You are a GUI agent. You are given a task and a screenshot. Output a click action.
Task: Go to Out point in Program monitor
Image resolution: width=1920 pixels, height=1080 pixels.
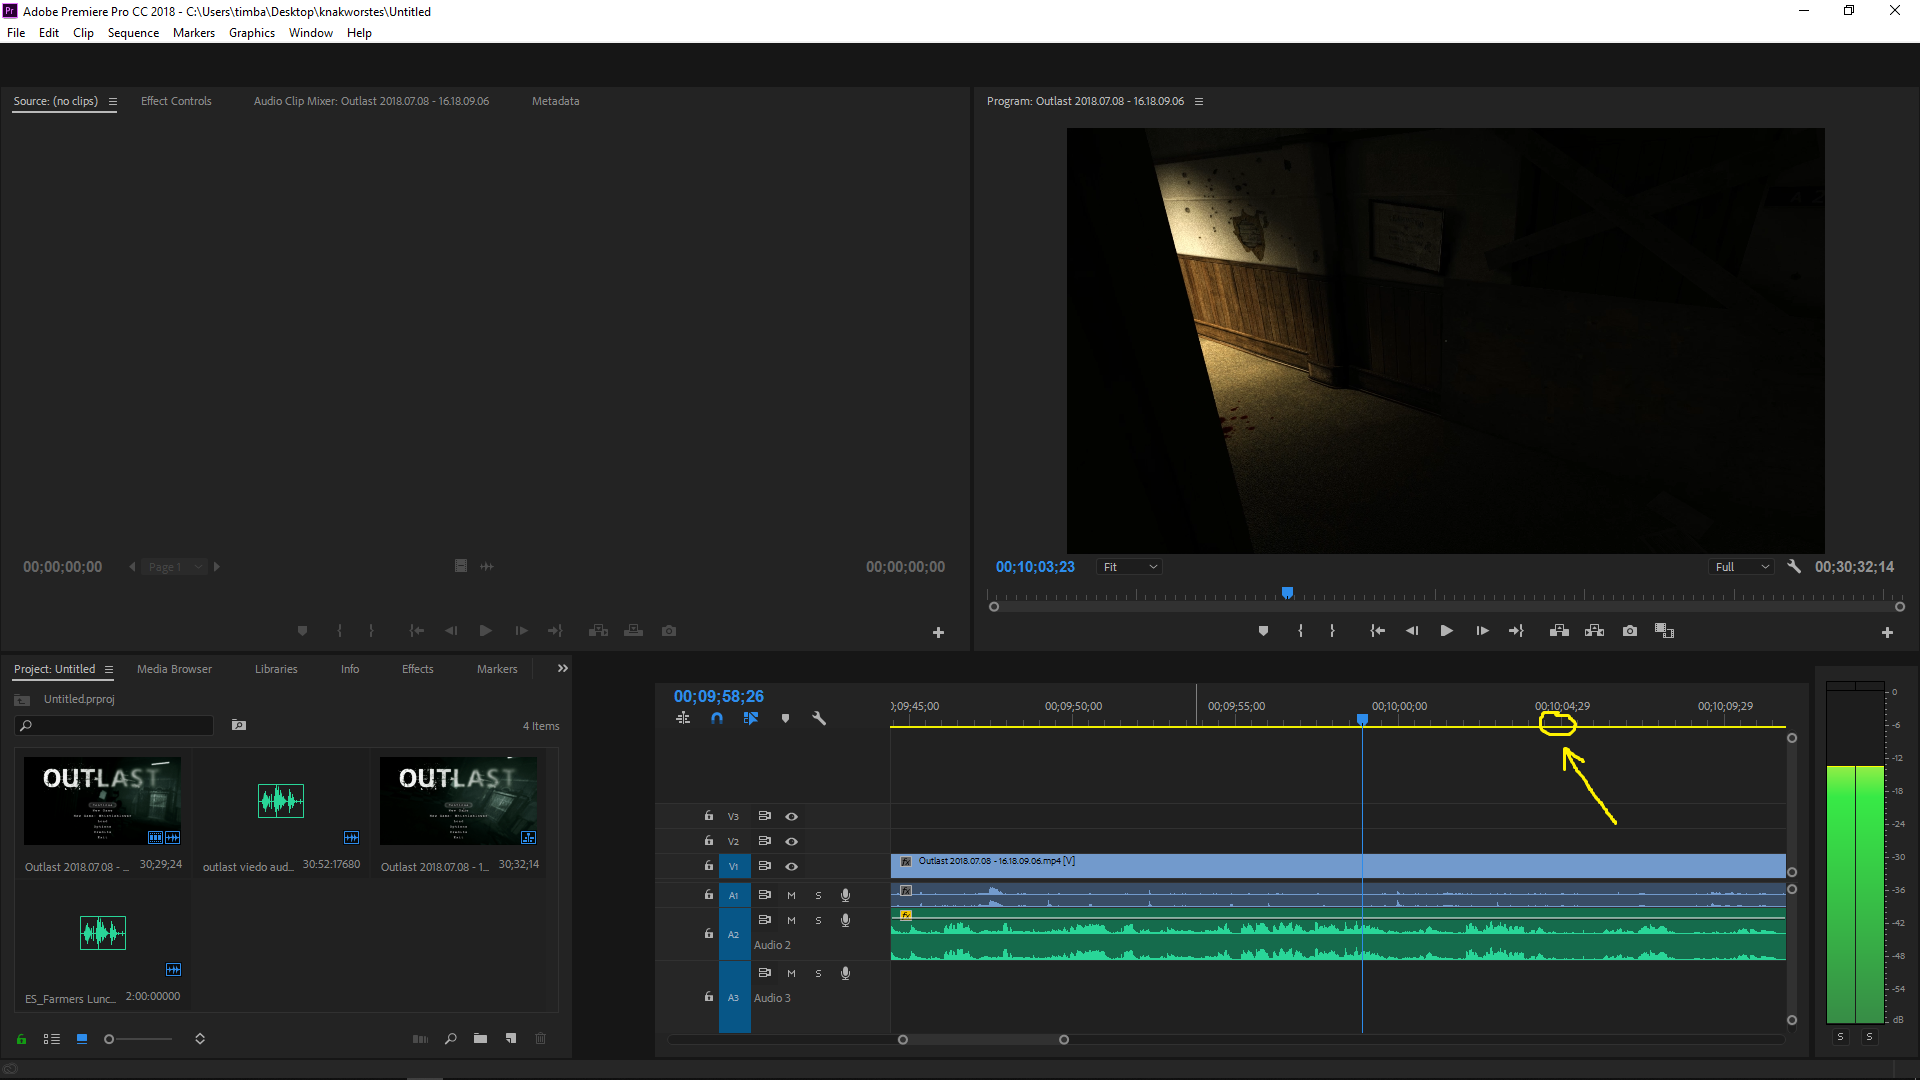1516,631
